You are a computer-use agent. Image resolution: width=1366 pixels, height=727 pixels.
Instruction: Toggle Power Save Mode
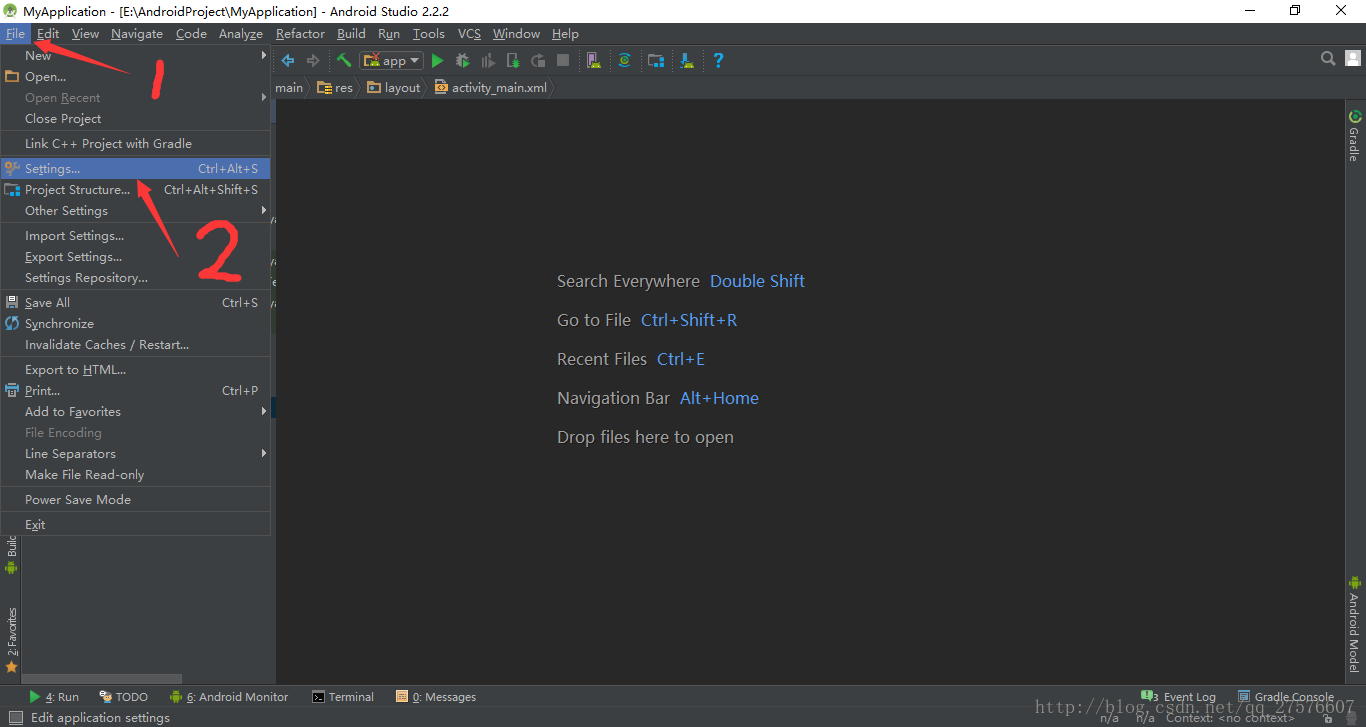(135, 499)
